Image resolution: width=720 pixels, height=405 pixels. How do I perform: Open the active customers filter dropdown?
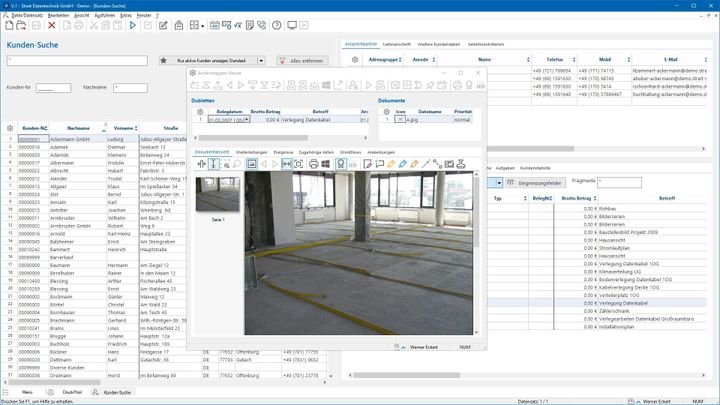point(261,60)
